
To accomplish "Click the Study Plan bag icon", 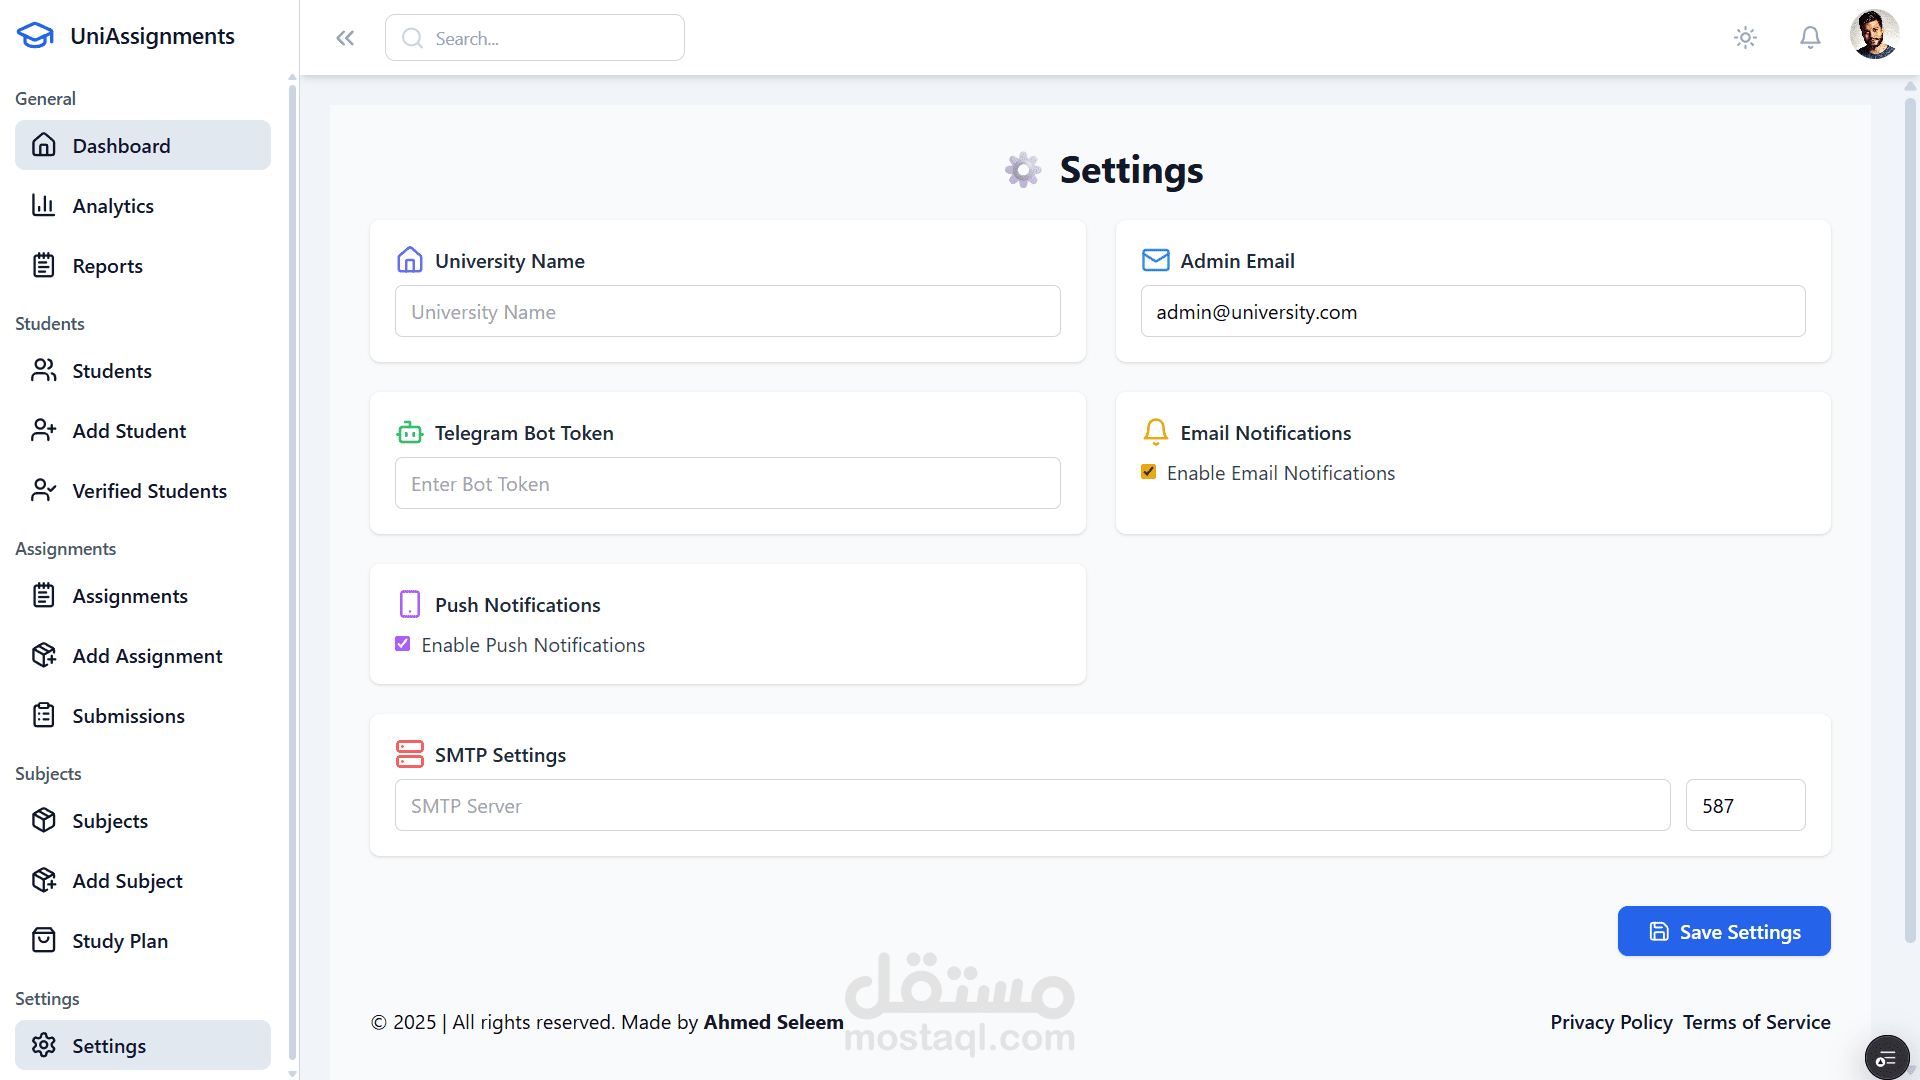I will tap(43, 941).
